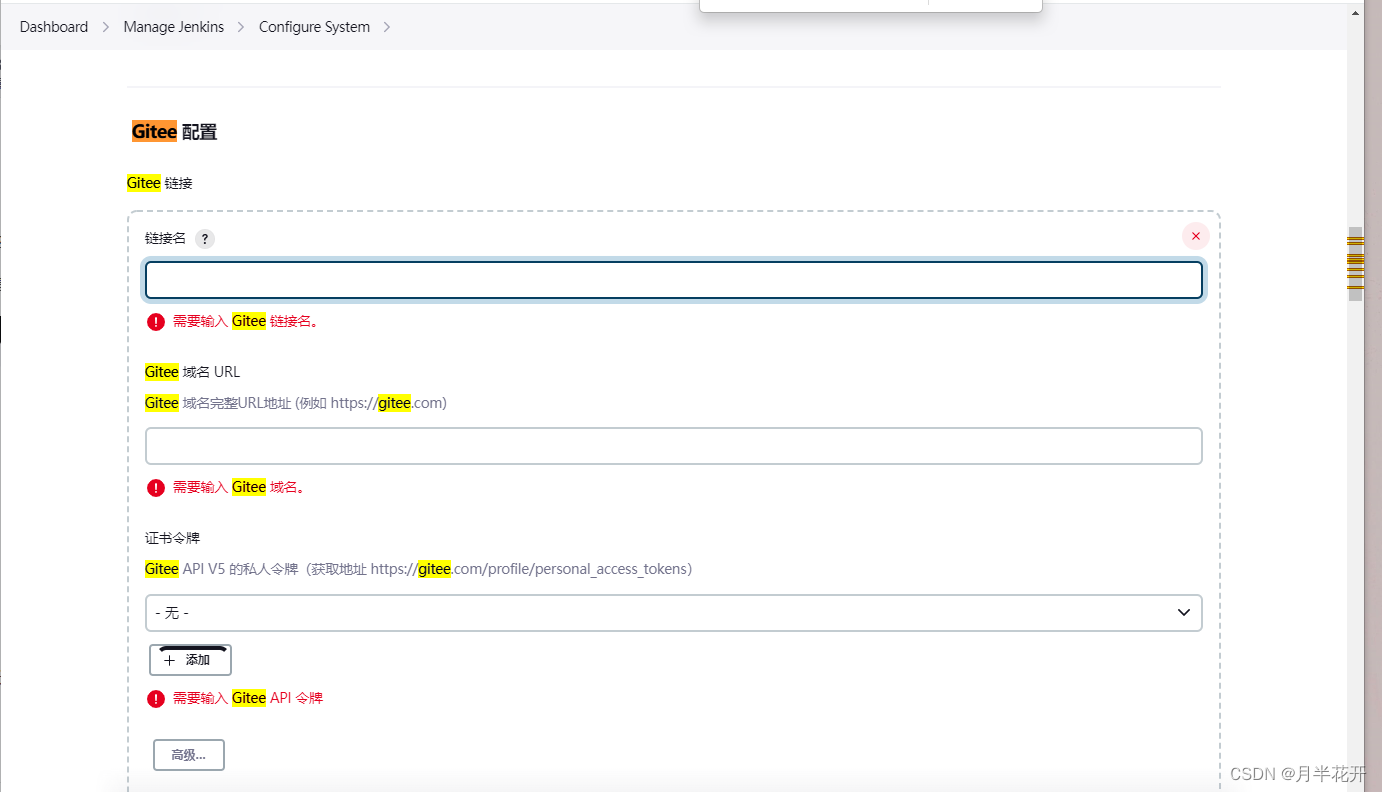The width and height of the screenshot is (1382, 792).
Task: Click error icon beside 需要输入 Gitee 域名
Action: [156, 488]
